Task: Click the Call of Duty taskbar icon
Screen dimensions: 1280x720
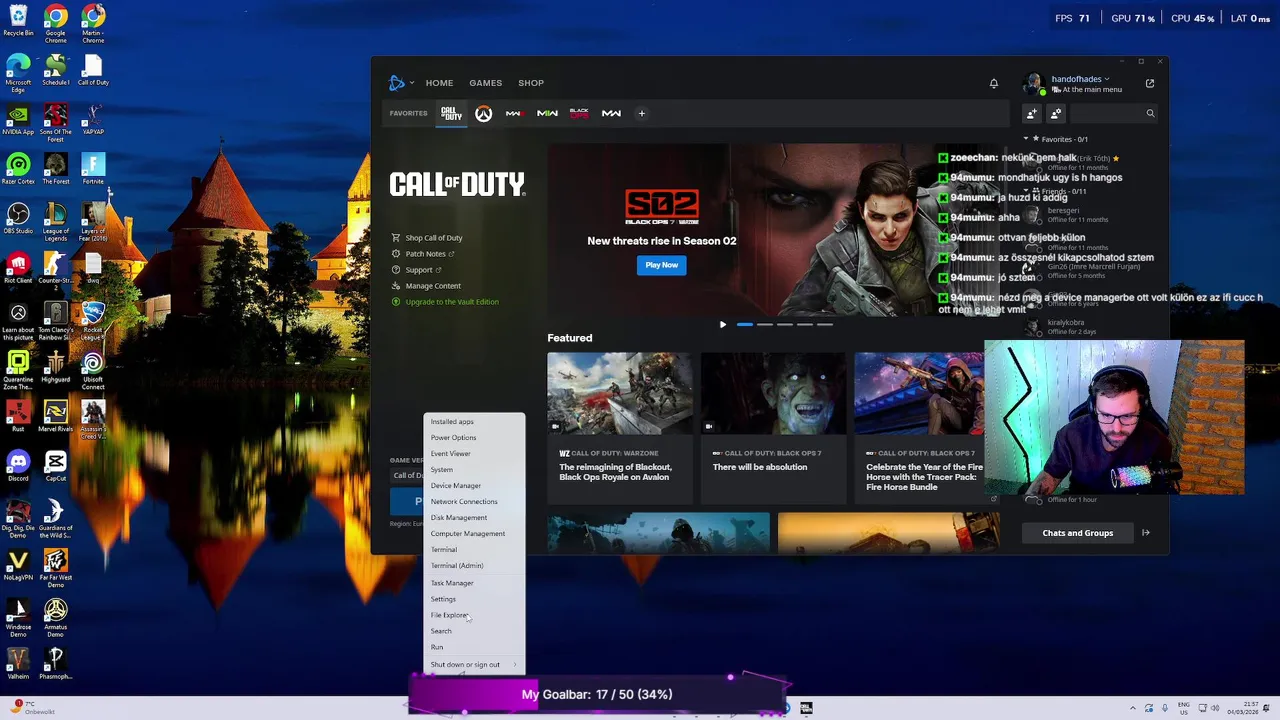Action: click(806, 708)
